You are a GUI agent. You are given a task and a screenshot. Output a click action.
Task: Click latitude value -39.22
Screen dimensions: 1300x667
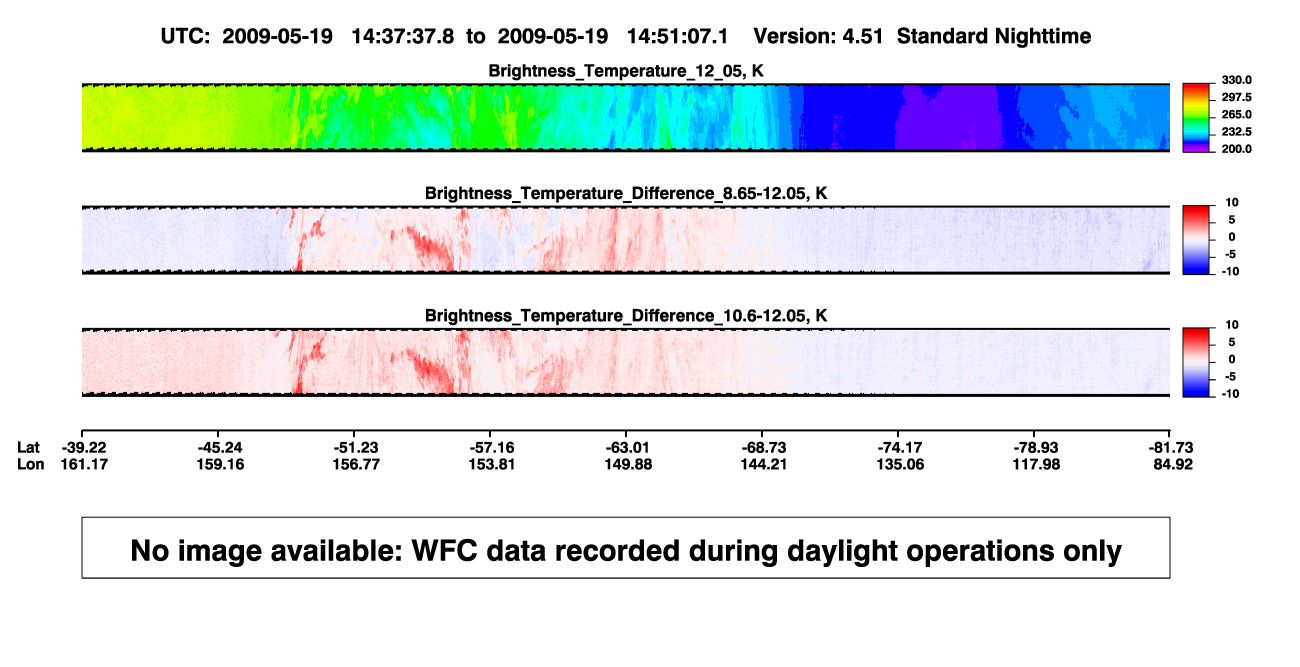(84, 447)
